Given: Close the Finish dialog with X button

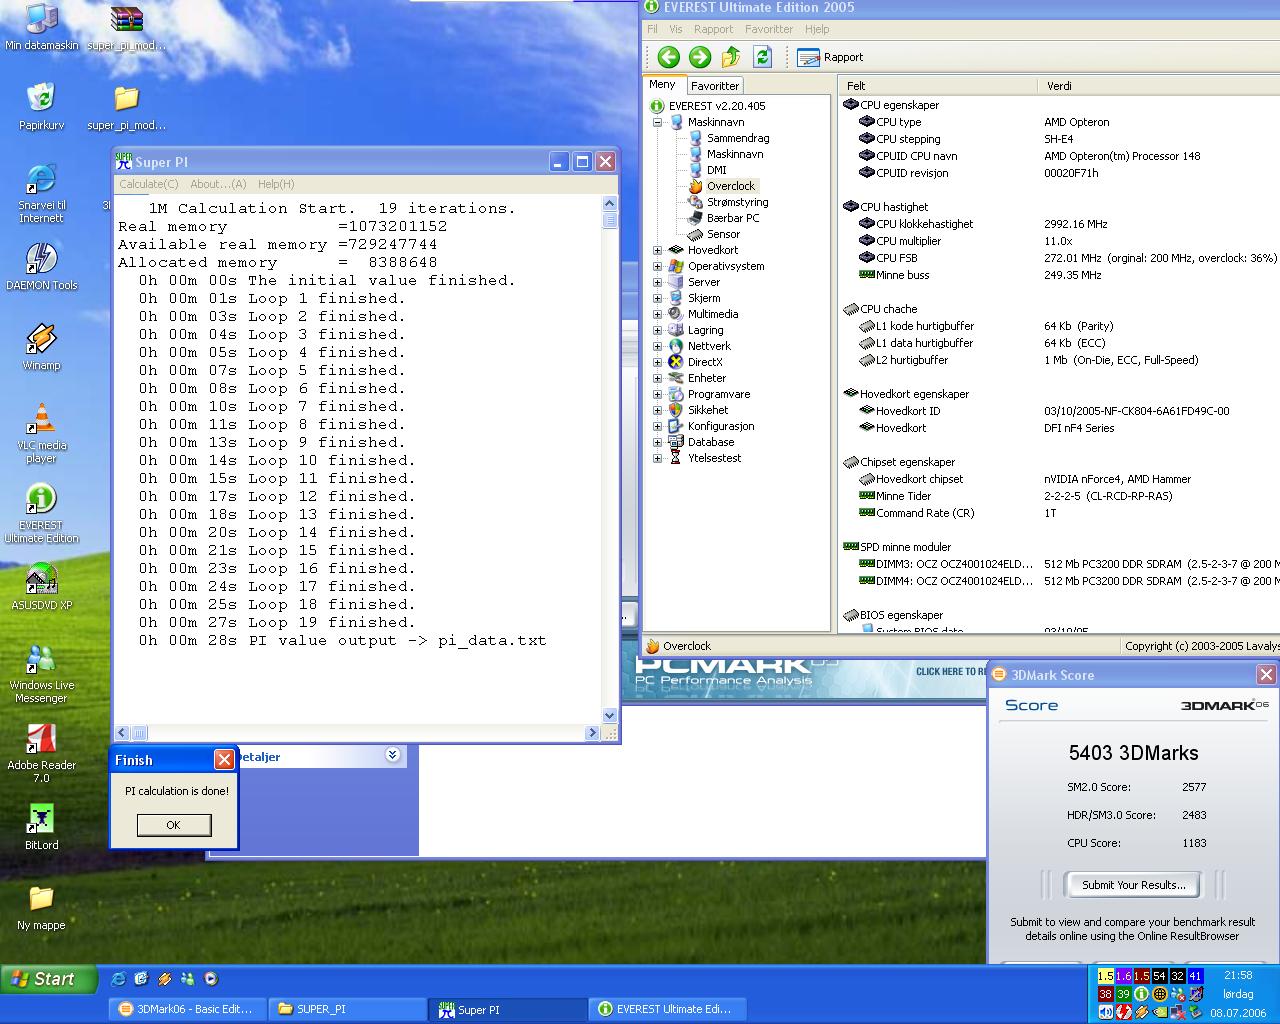Looking at the screenshot, I should click(x=224, y=760).
